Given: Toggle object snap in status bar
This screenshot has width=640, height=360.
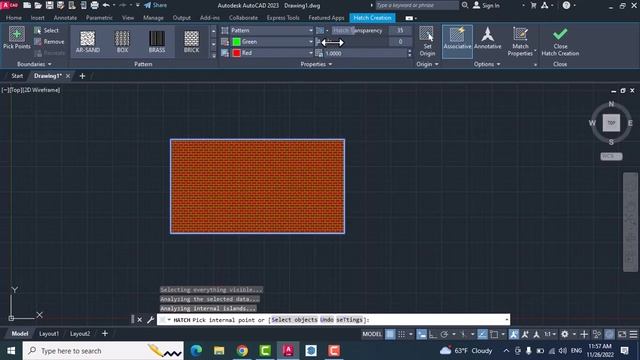Looking at the screenshot, I should pyautogui.click(x=494, y=334).
